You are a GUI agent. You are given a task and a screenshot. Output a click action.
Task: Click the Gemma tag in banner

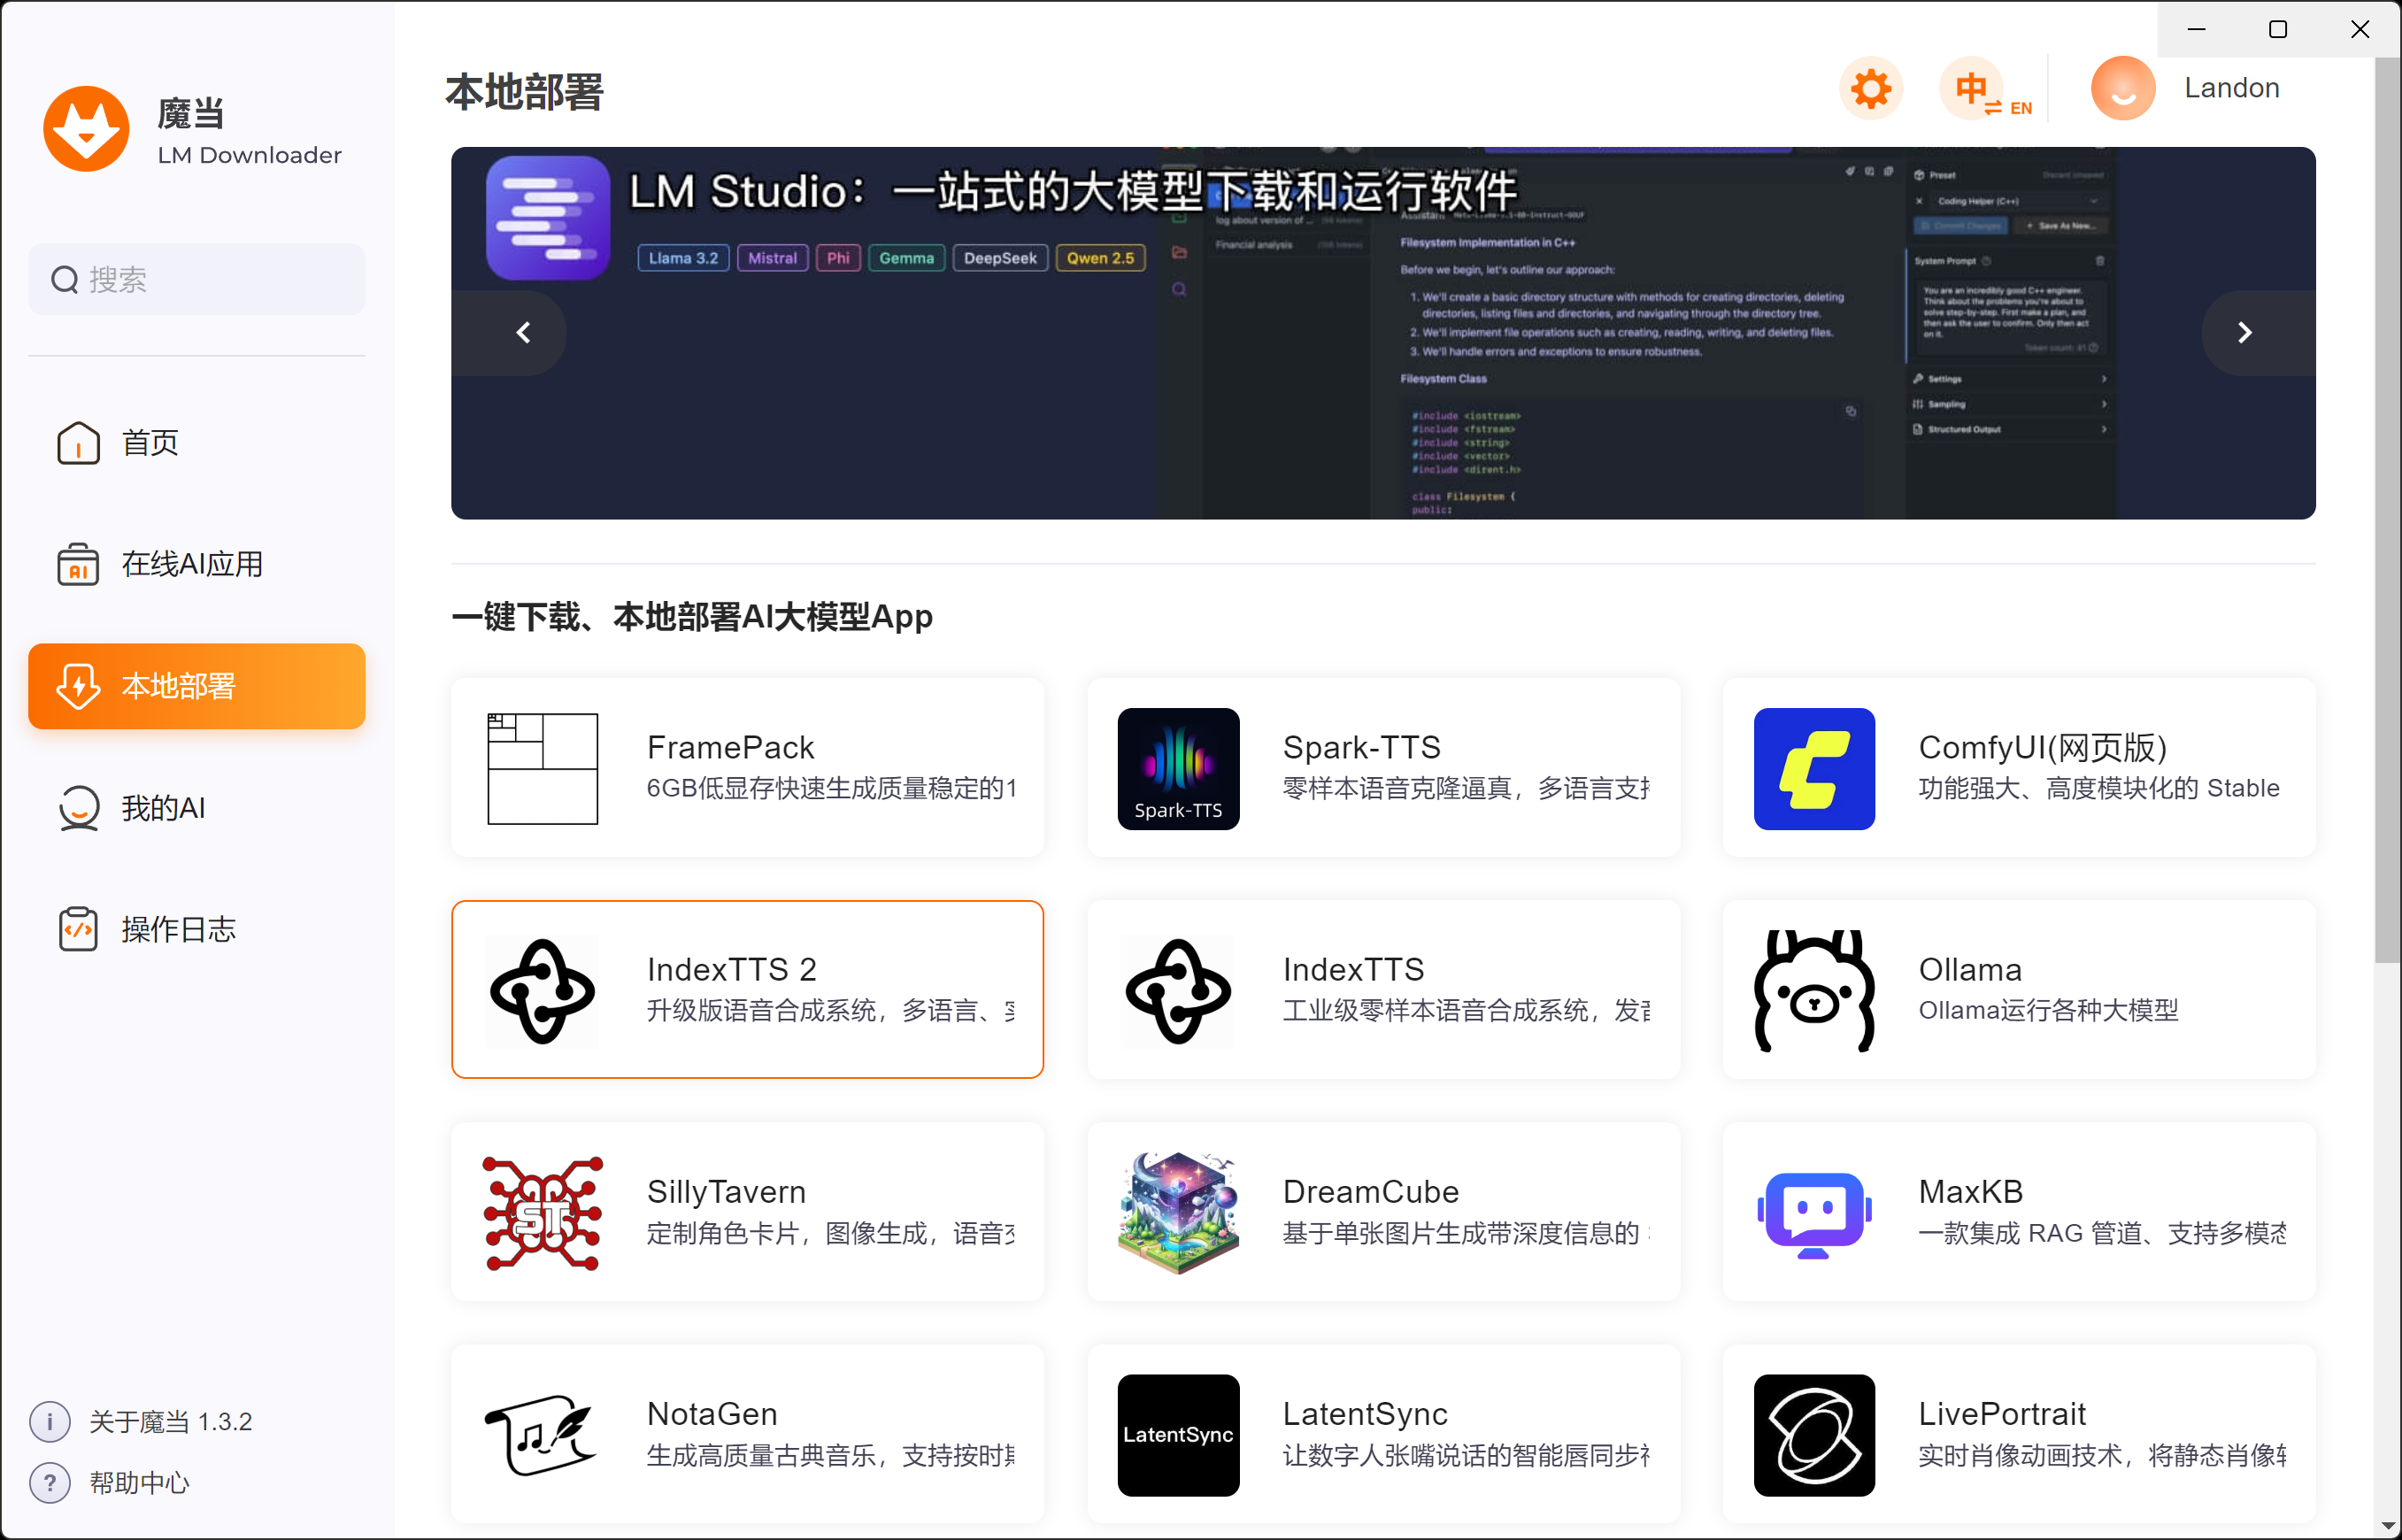[x=906, y=258]
